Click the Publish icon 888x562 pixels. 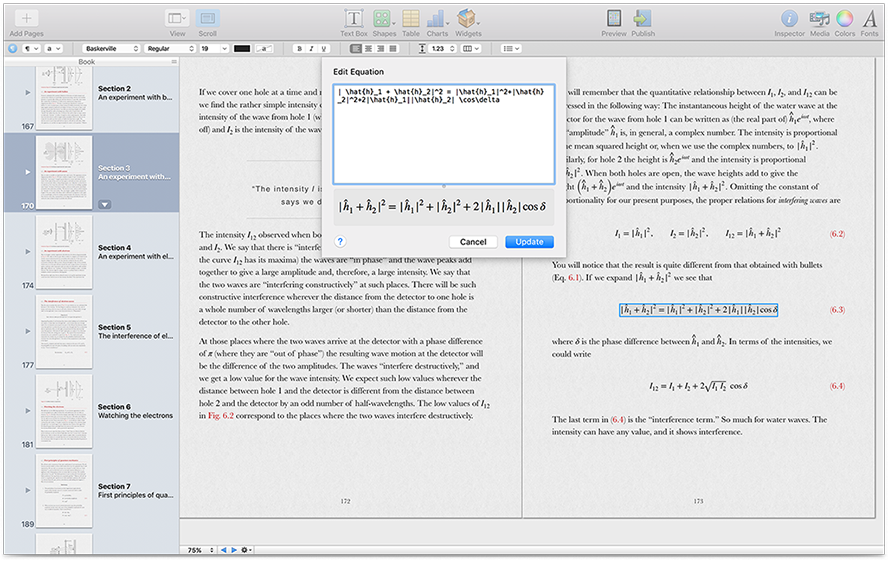[x=642, y=19]
